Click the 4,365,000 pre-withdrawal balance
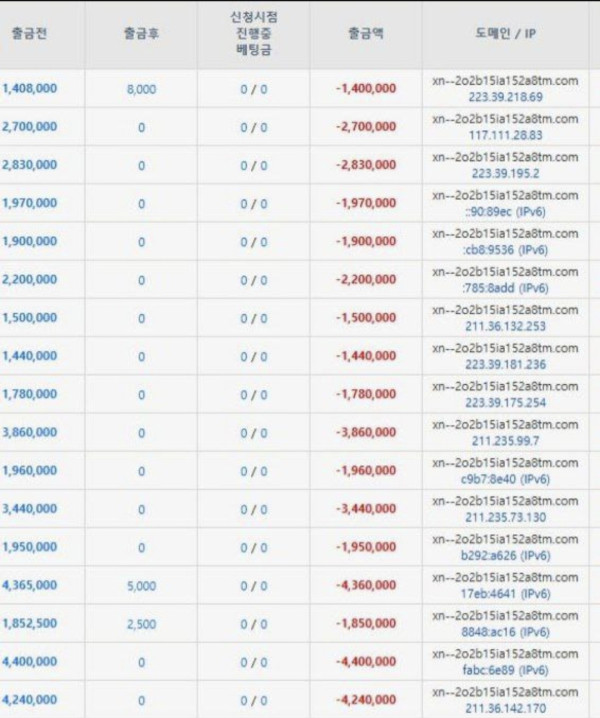The image size is (600, 718). pos(30,586)
